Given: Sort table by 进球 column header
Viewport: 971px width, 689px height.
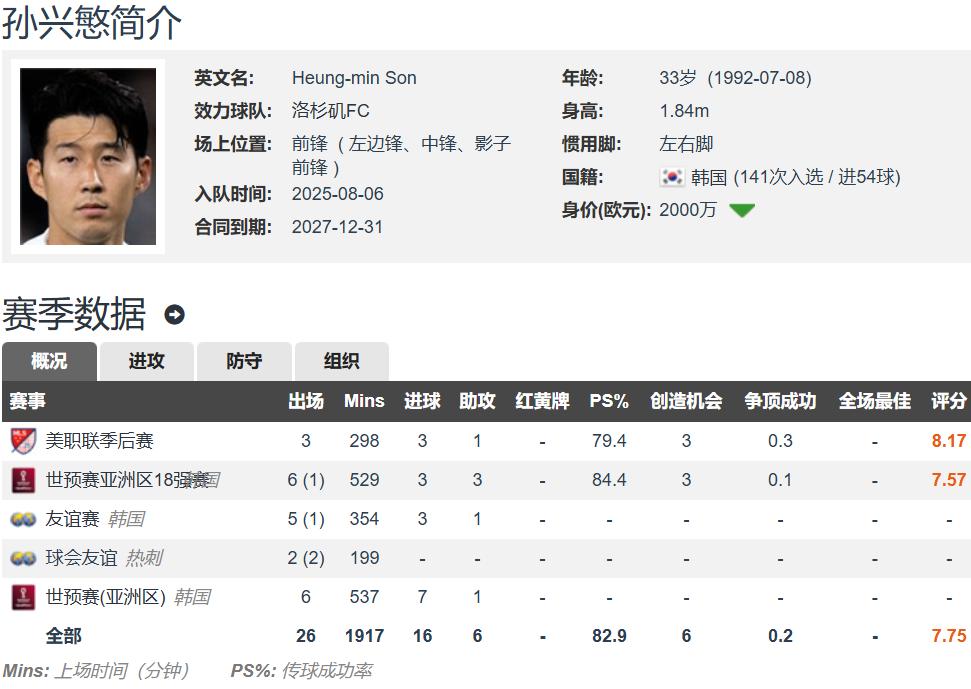Looking at the screenshot, I should click(x=422, y=401).
